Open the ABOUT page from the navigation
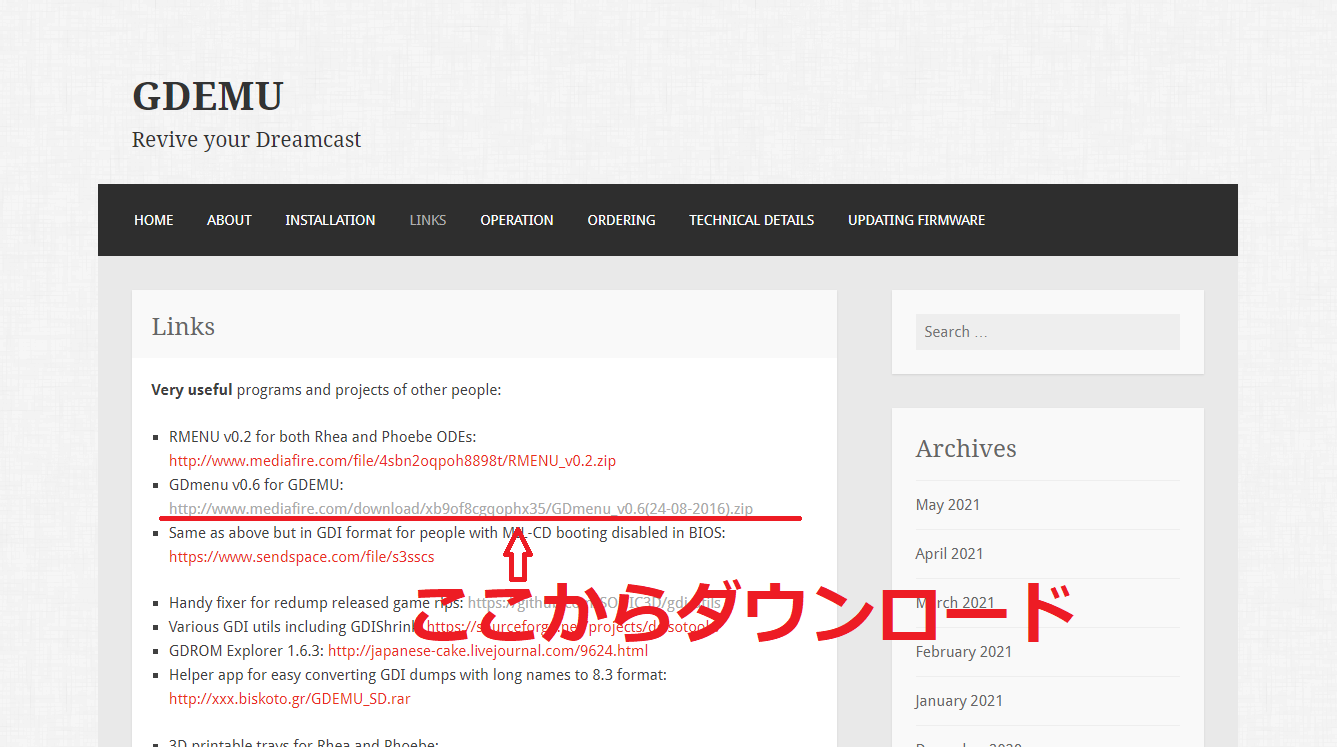The image size is (1337, 747). 229,220
